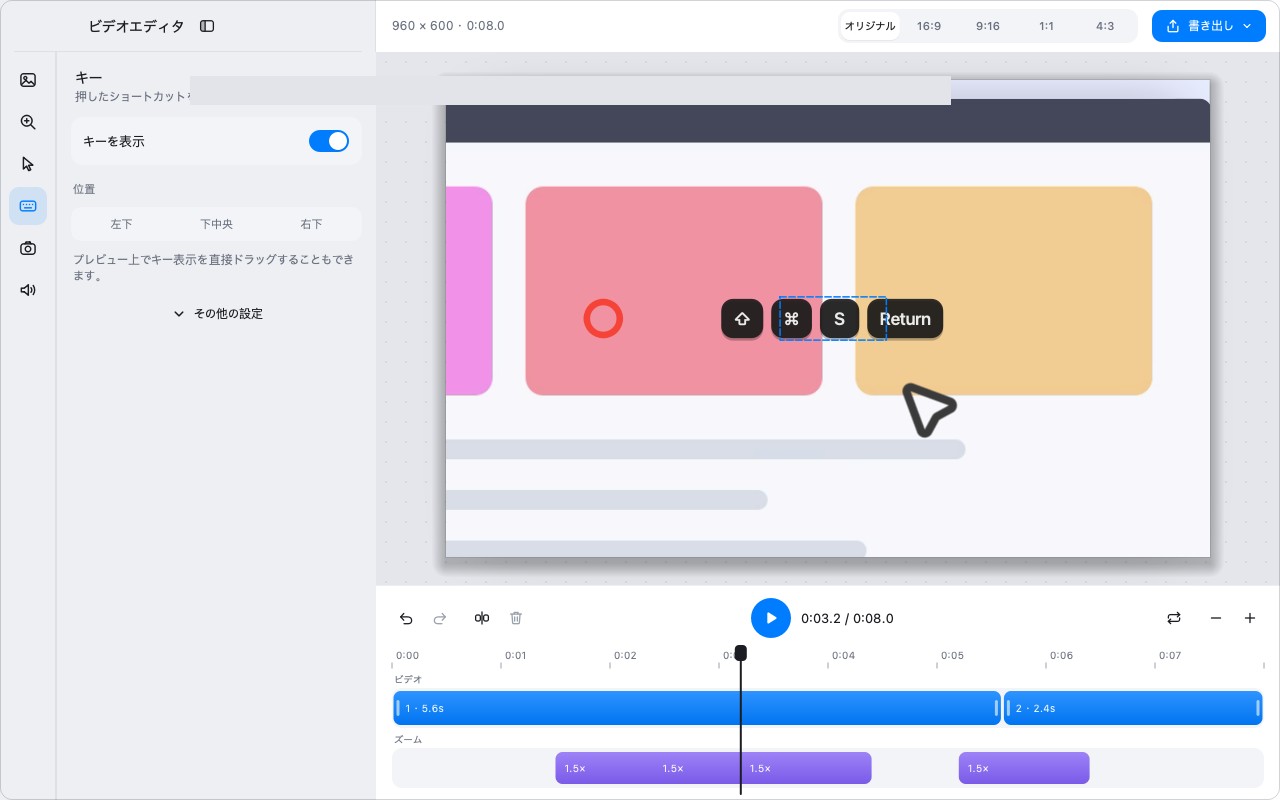1280x800 pixels.
Task: Click the 0:05 ruler mark
Action: pyautogui.click(x=952, y=656)
